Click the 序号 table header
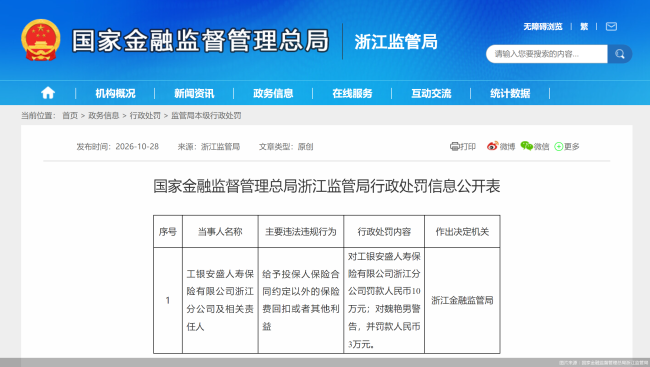Screen dimensions: 650x367 click(x=168, y=232)
